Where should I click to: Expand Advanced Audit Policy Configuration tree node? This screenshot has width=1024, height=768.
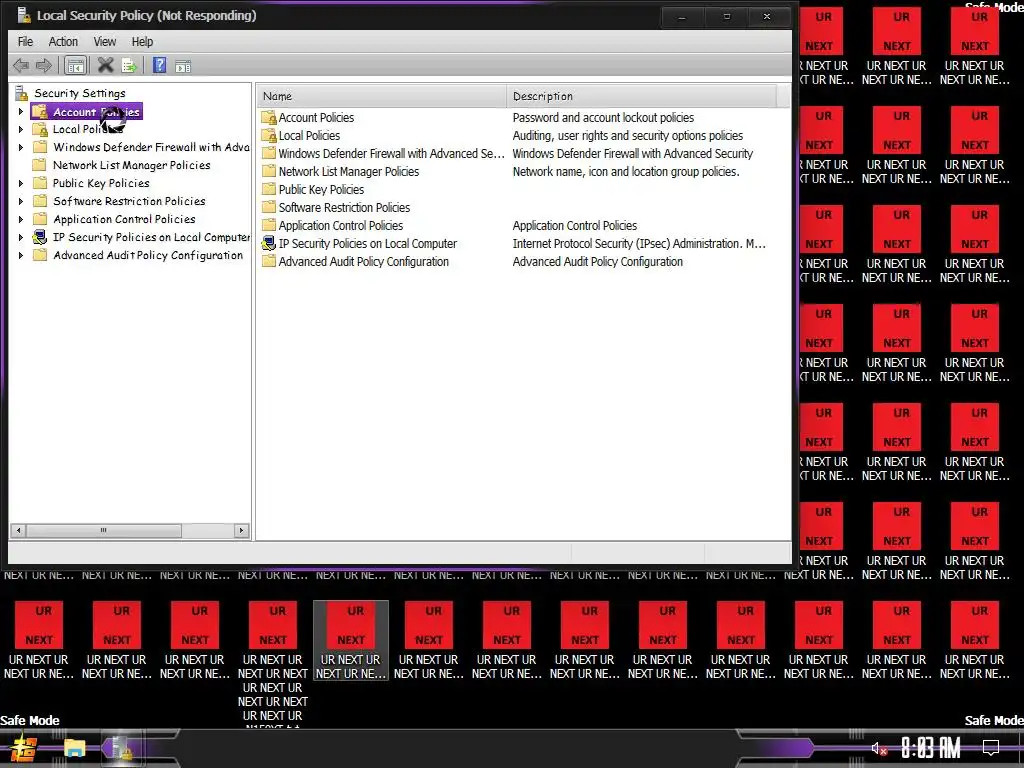point(21,255)
